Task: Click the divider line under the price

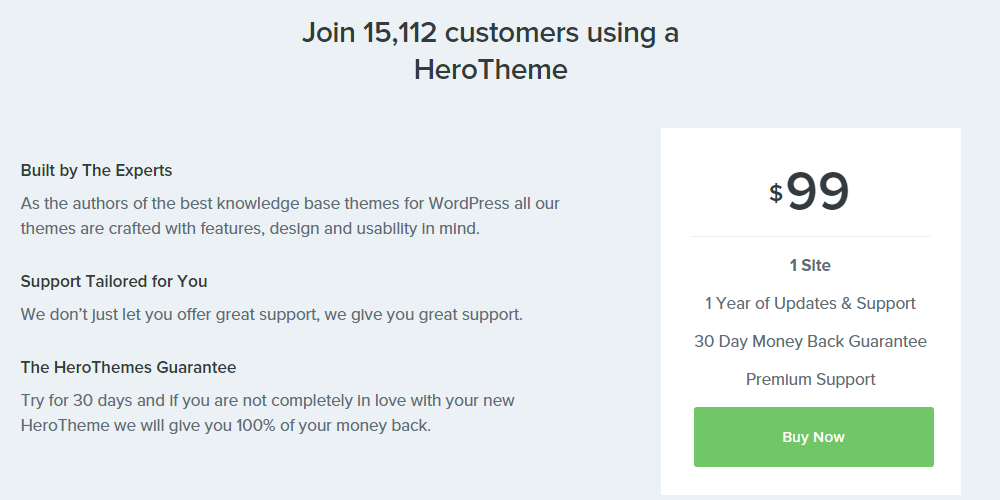Action: pos(810,237)
